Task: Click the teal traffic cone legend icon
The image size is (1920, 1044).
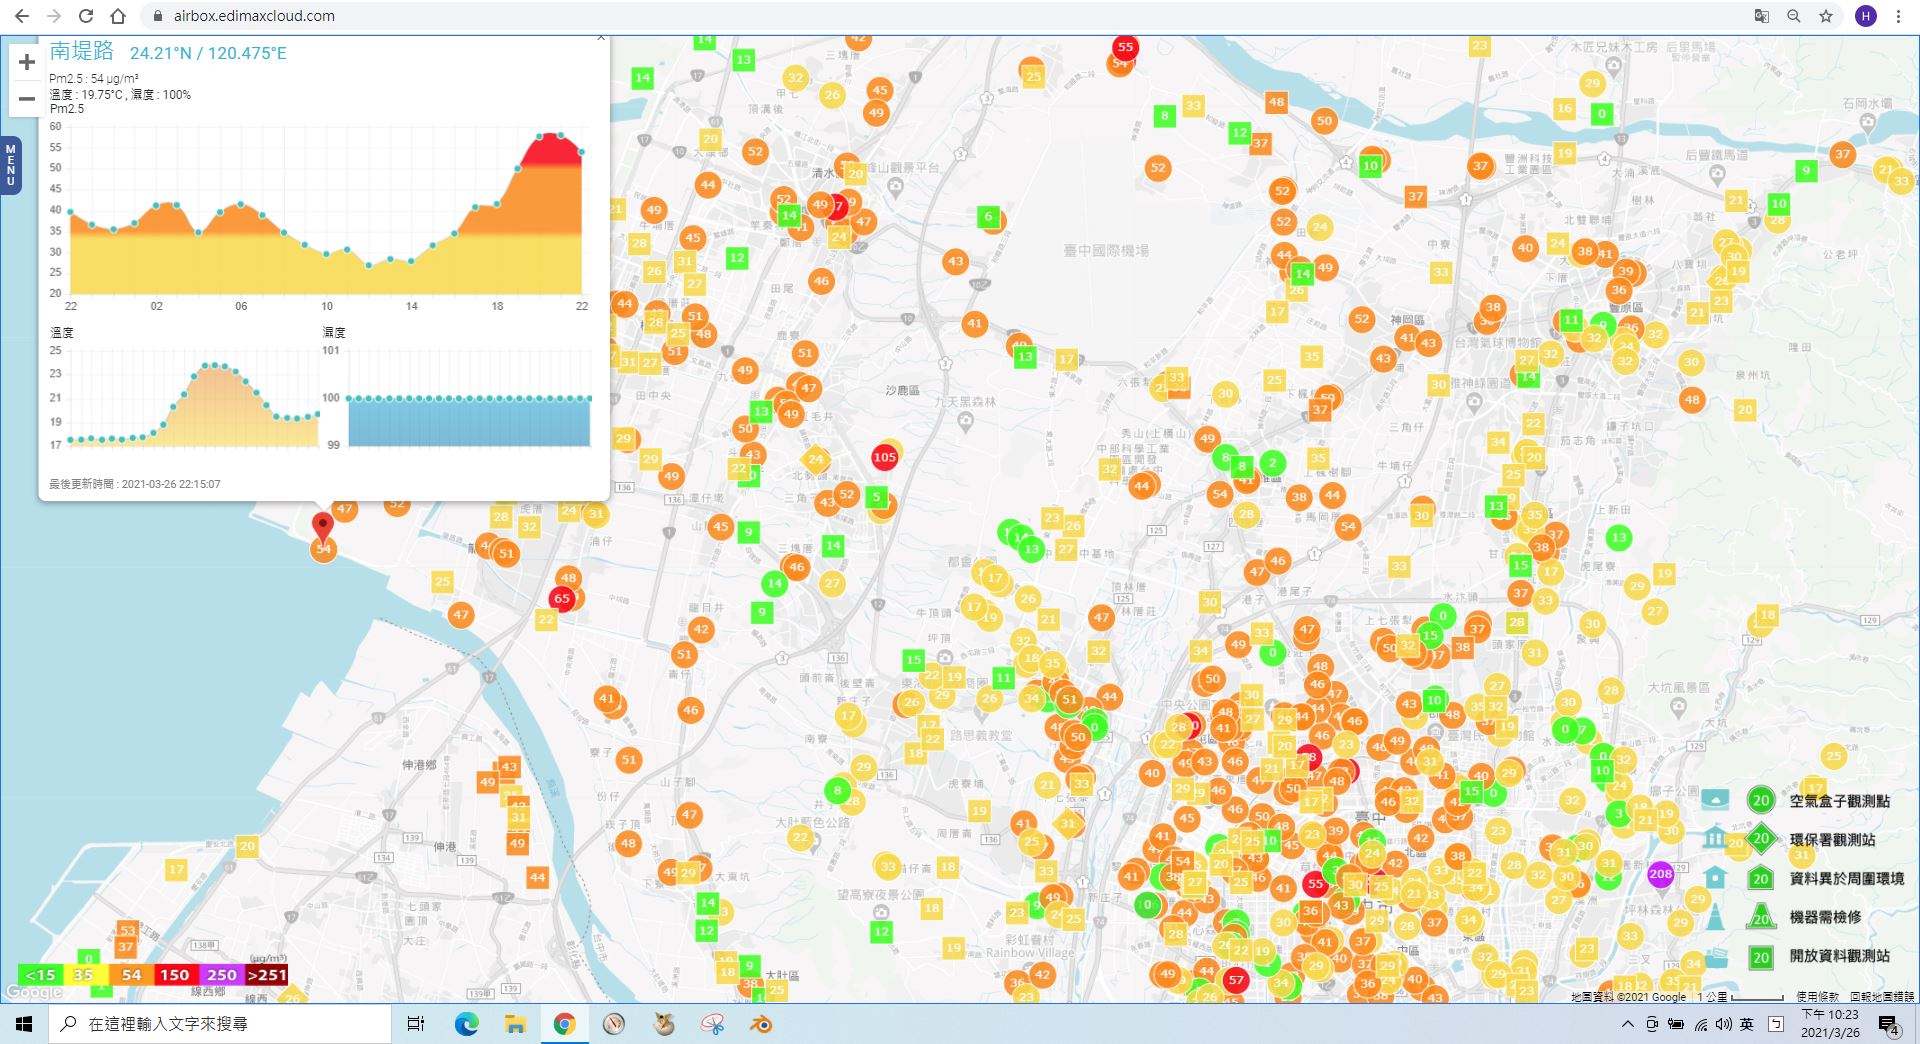Action: 1715,917
